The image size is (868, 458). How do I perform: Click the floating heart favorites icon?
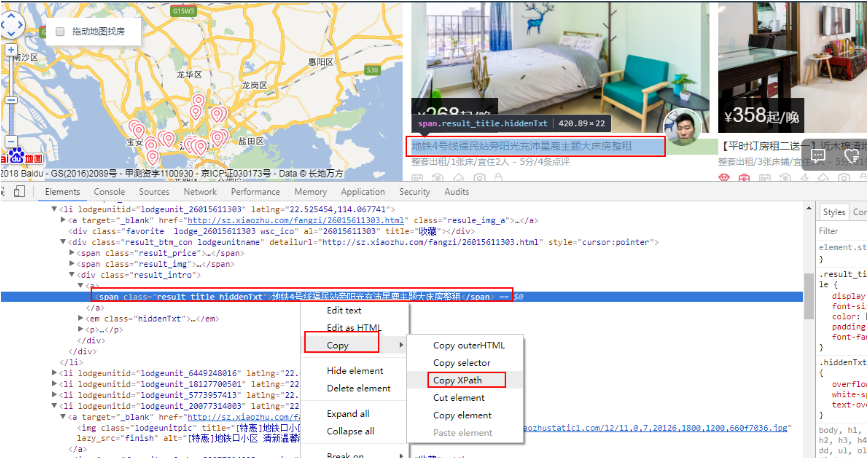[852, 156]
